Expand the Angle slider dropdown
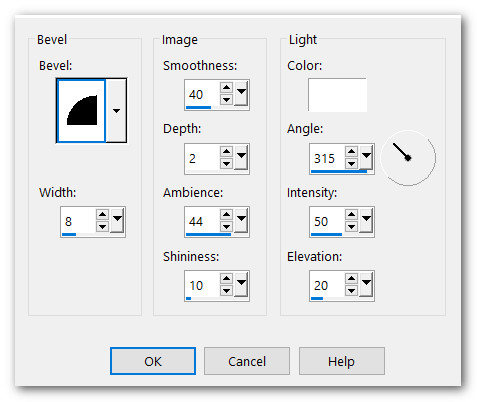This screenshot has width=477, height=402. [366, 156]
